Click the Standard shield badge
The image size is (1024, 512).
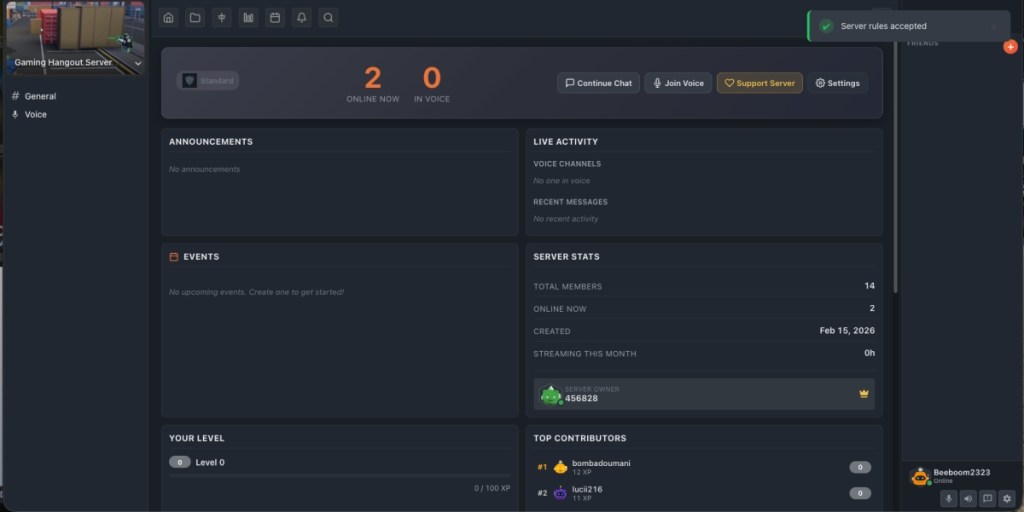(208, 81)
